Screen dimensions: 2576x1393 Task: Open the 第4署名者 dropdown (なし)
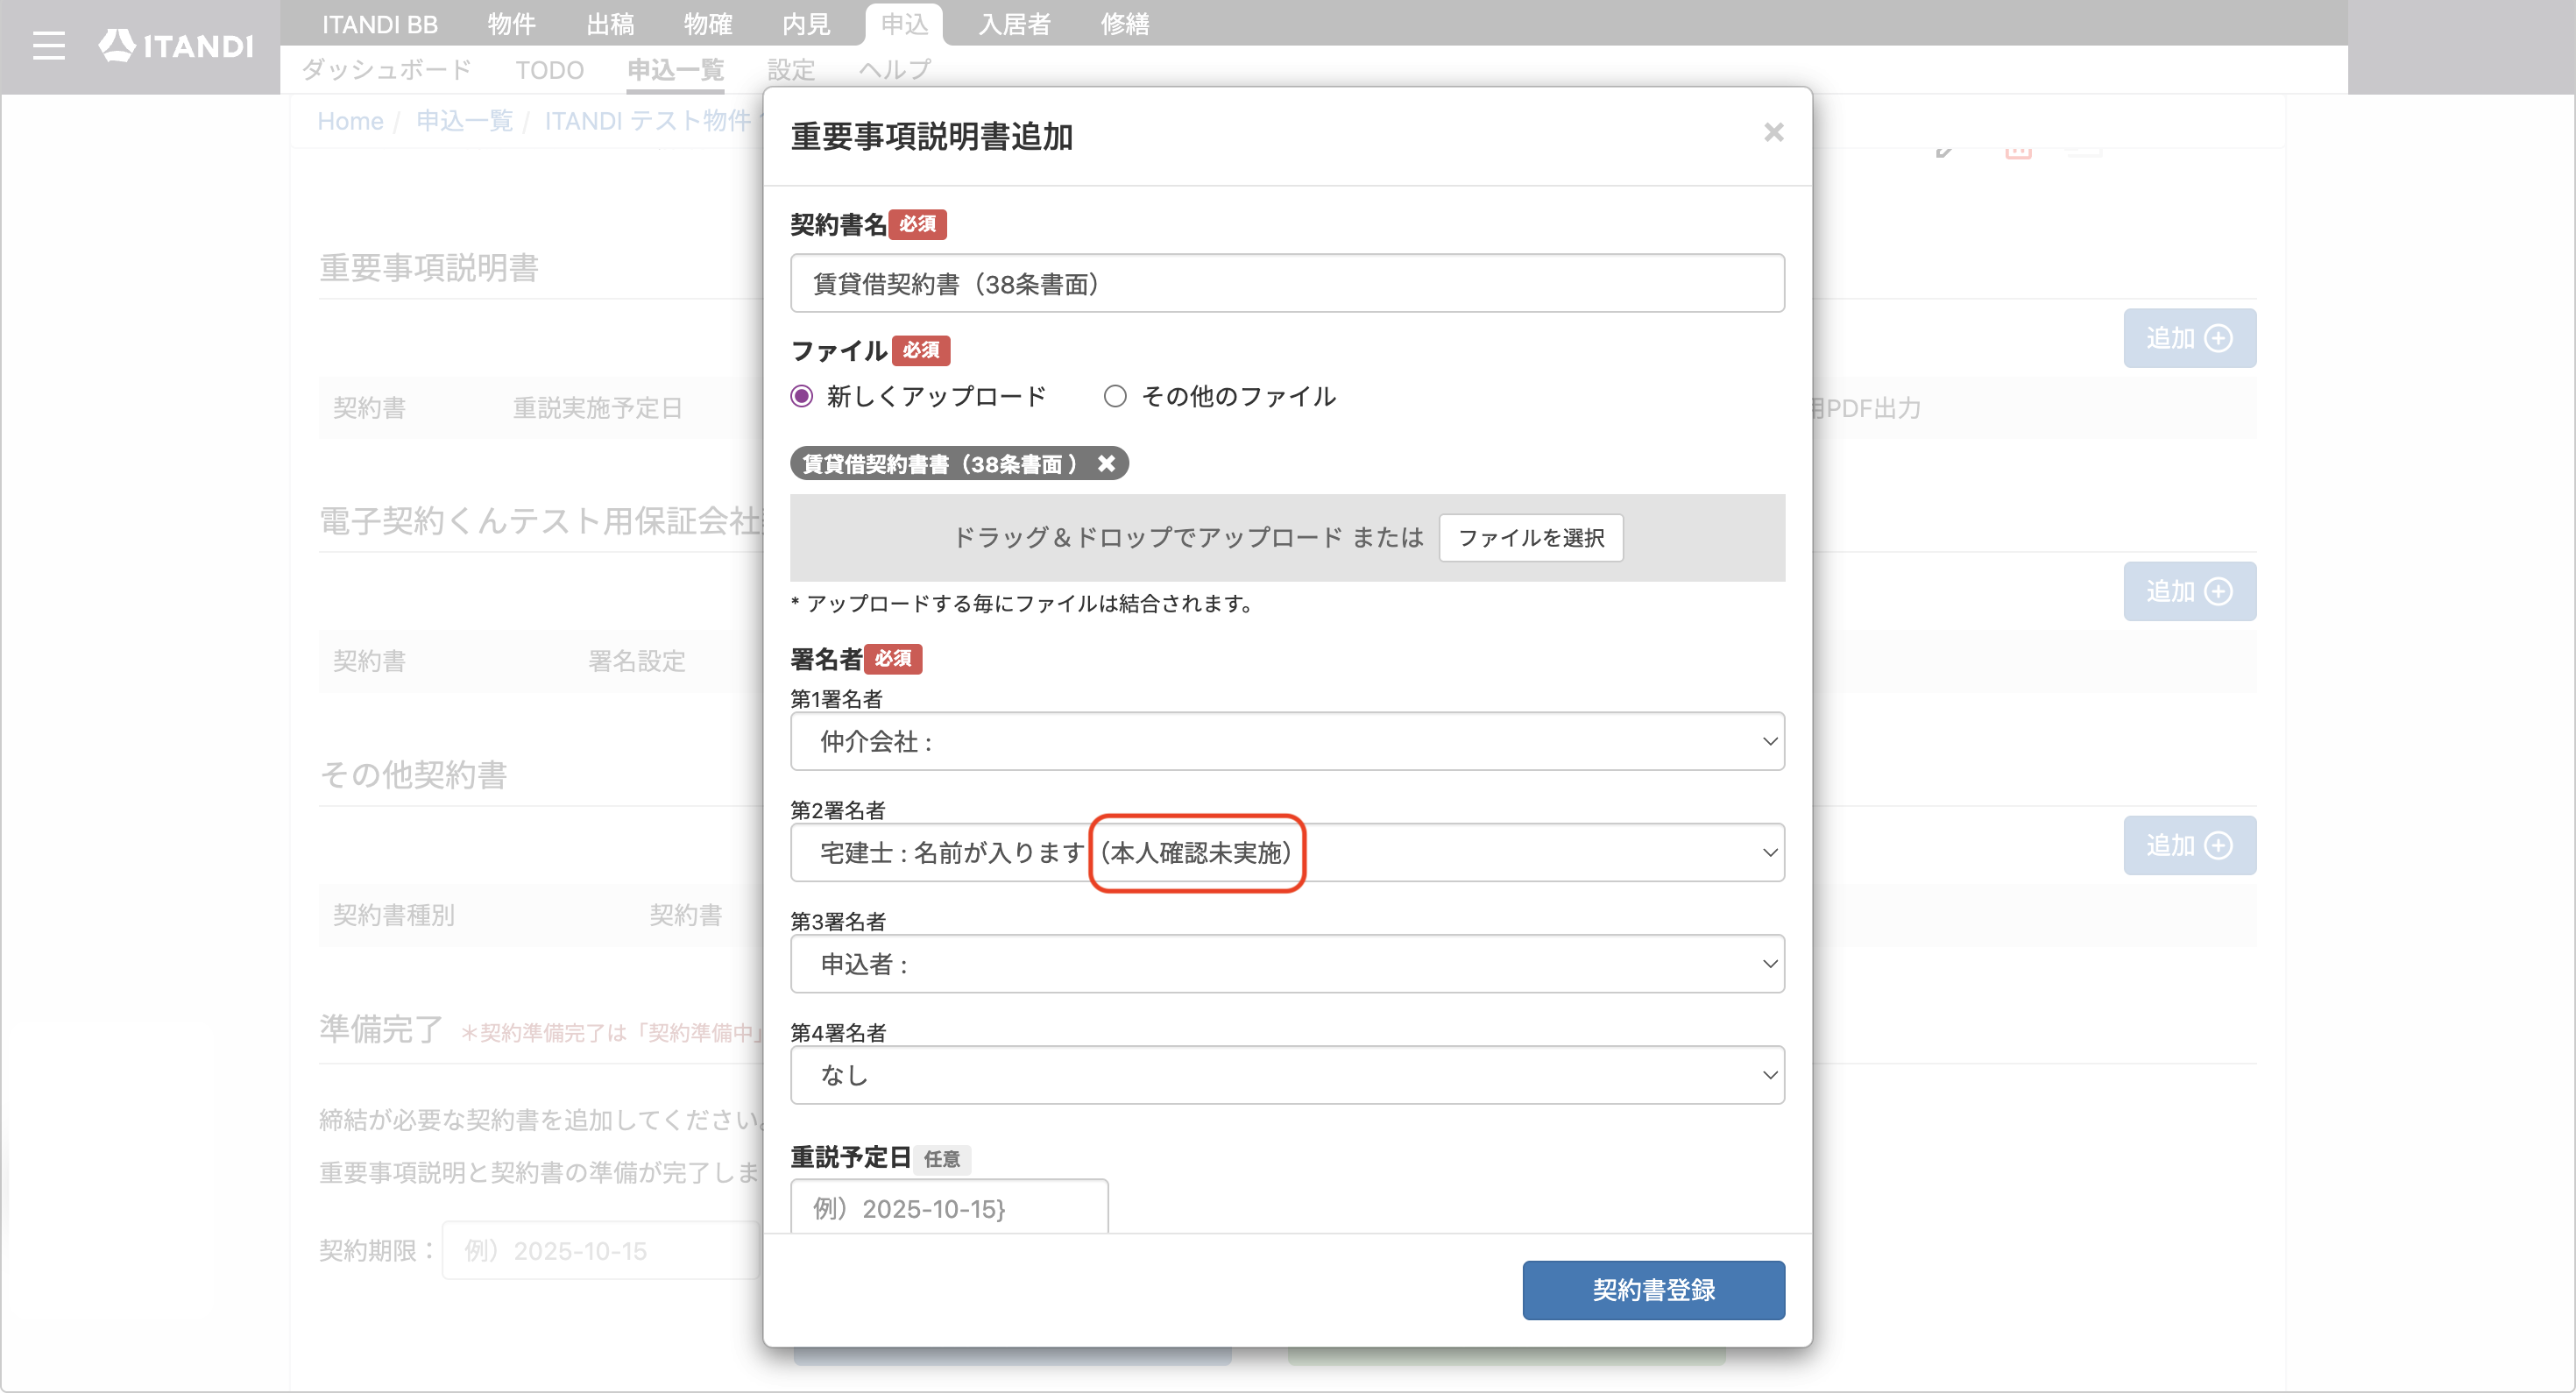(x=1287, y=1075)
